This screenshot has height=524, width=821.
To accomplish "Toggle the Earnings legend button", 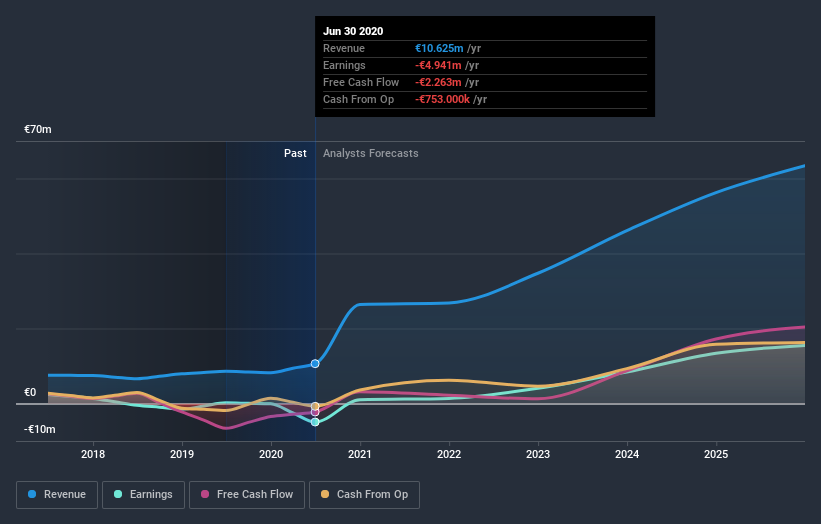I will (x=143, y=495).
